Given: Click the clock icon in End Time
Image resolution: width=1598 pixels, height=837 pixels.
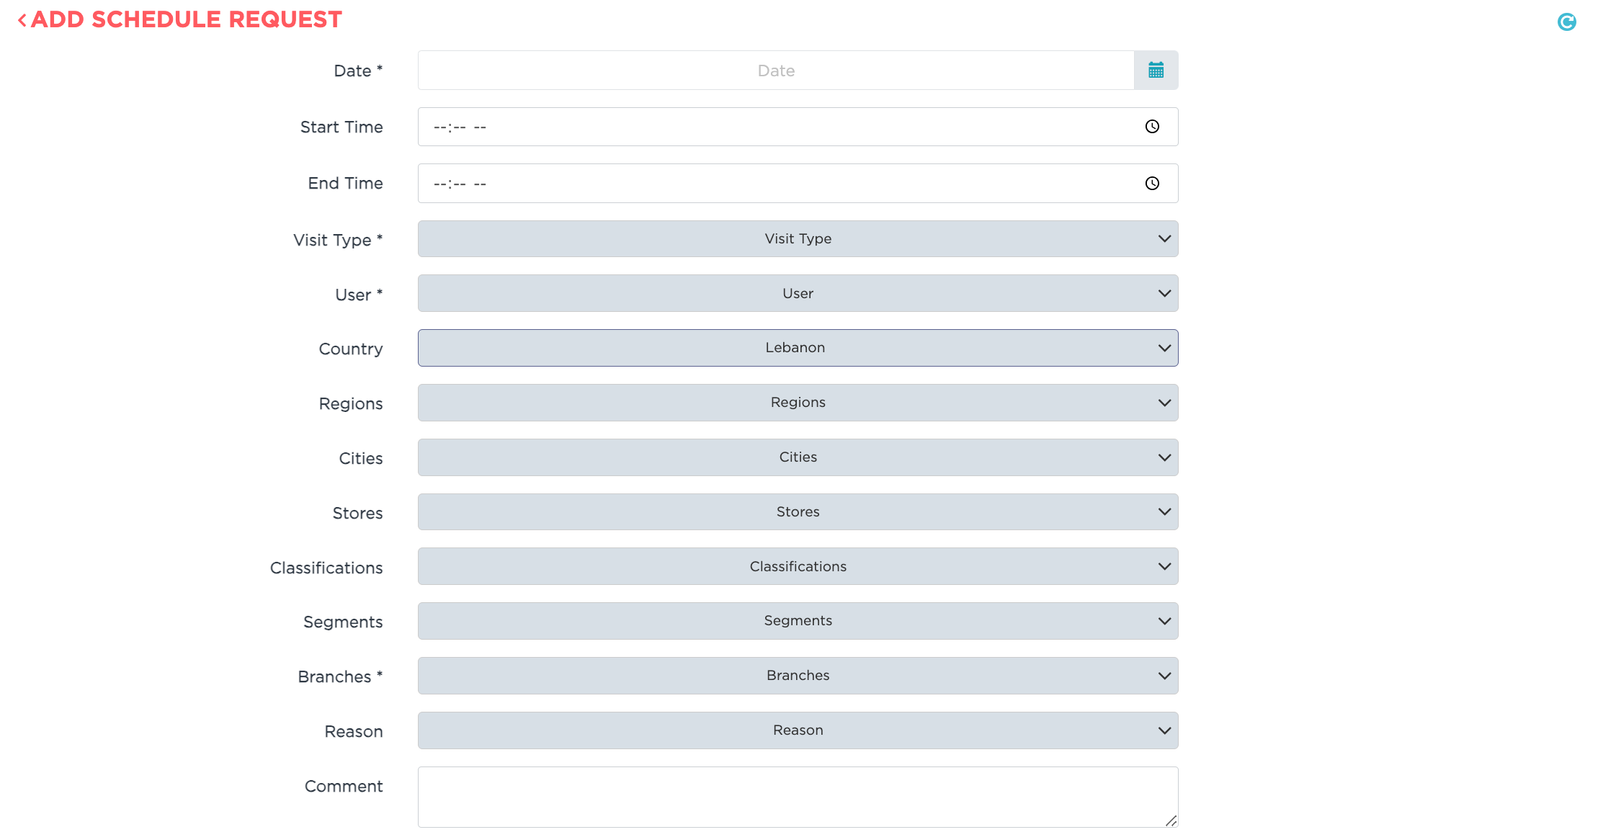Looking at the screenshot, I should [1152, 183].
